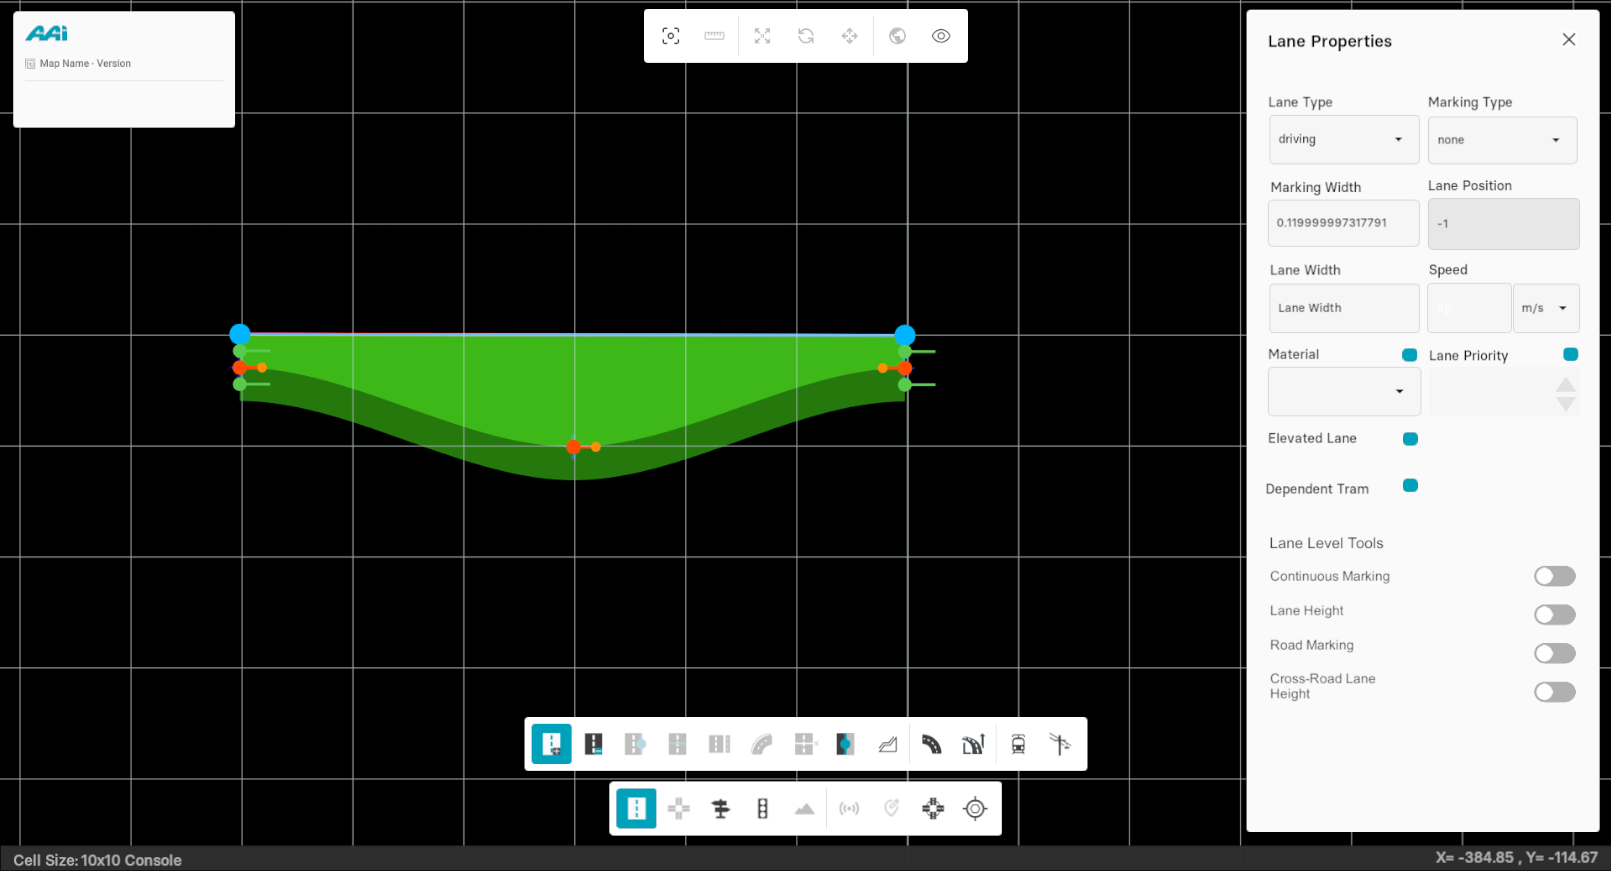Click the roundabout junction tool icon
Image resolution: width=1611 pixels, height=871 pixels.
tap(933, 809)
